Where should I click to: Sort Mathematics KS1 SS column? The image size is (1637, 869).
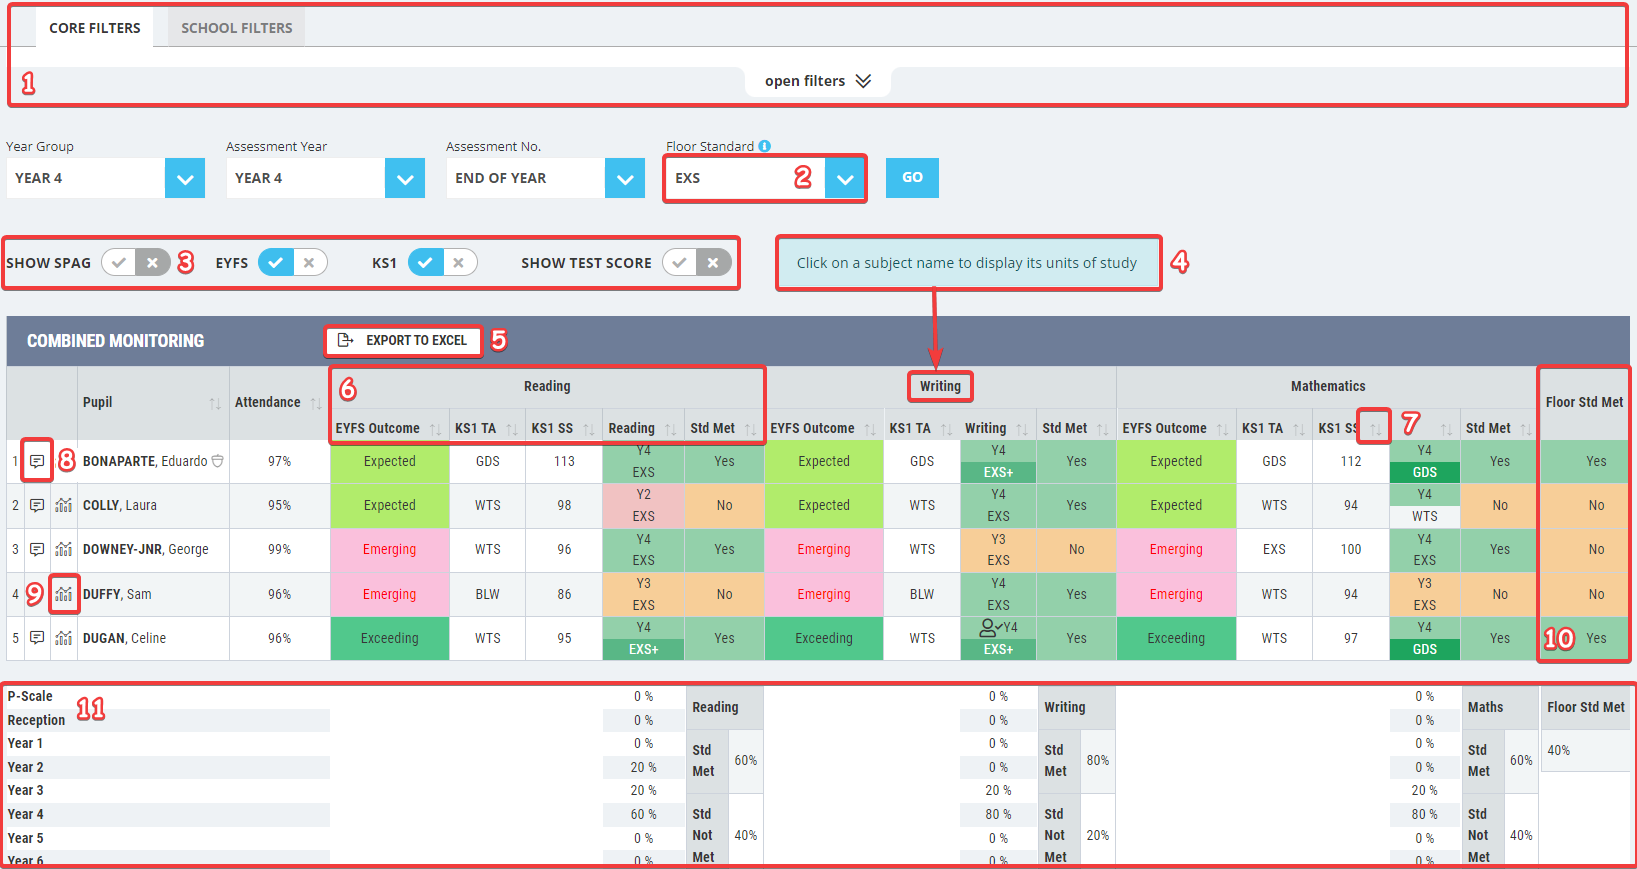click(x=1375, y=429)
